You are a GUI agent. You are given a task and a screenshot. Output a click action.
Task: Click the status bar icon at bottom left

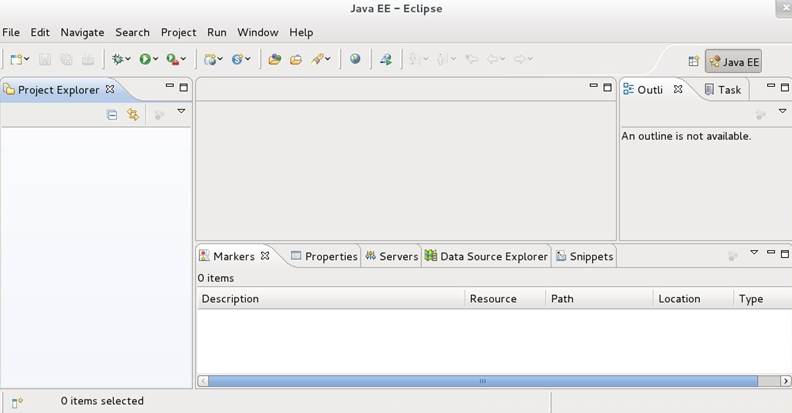[17, 402]
